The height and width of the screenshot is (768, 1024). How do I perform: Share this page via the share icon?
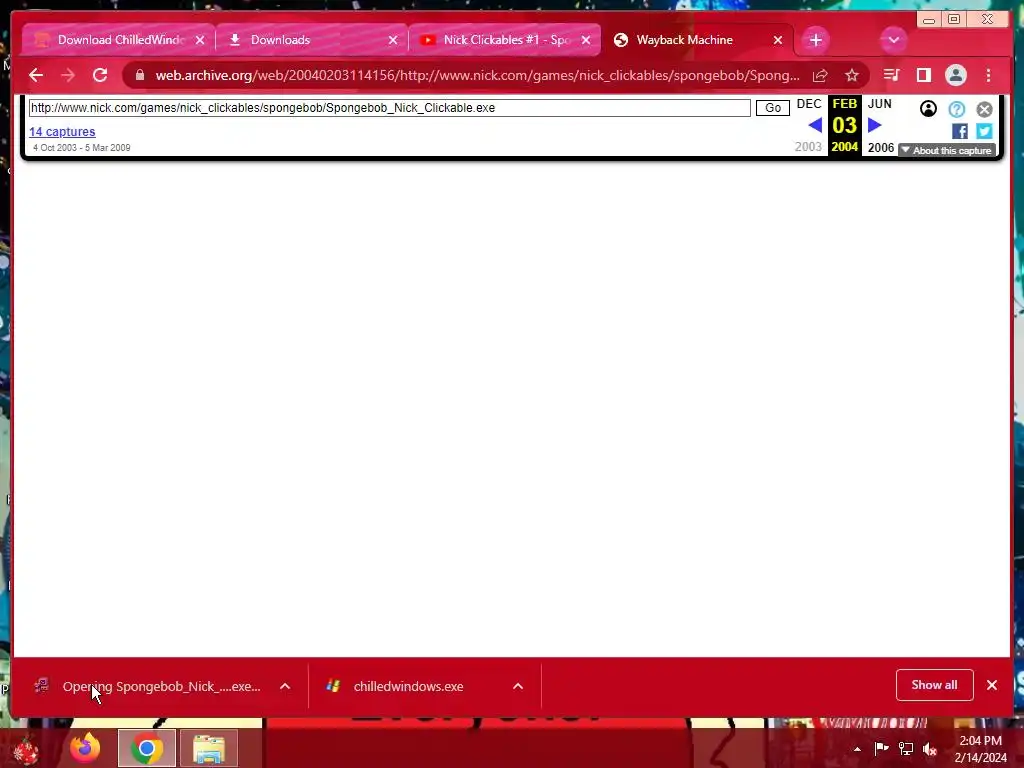[x=820, y=75]
